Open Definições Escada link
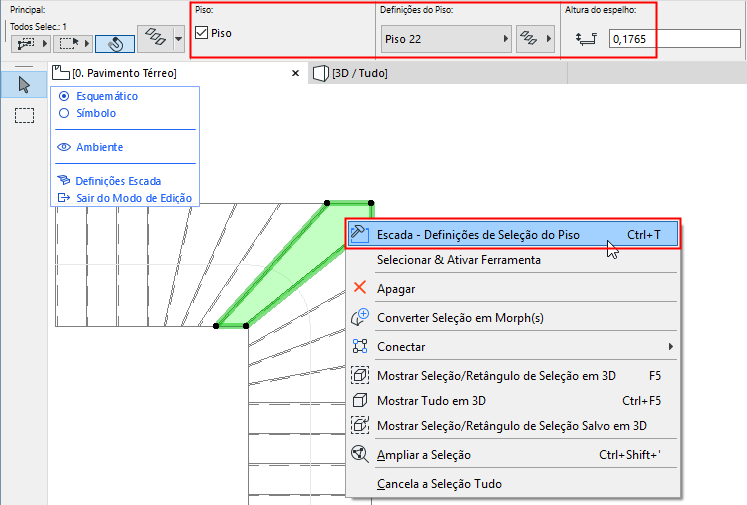Image resolution: width=747 pixels, height=505 pixels. (118, 181)
